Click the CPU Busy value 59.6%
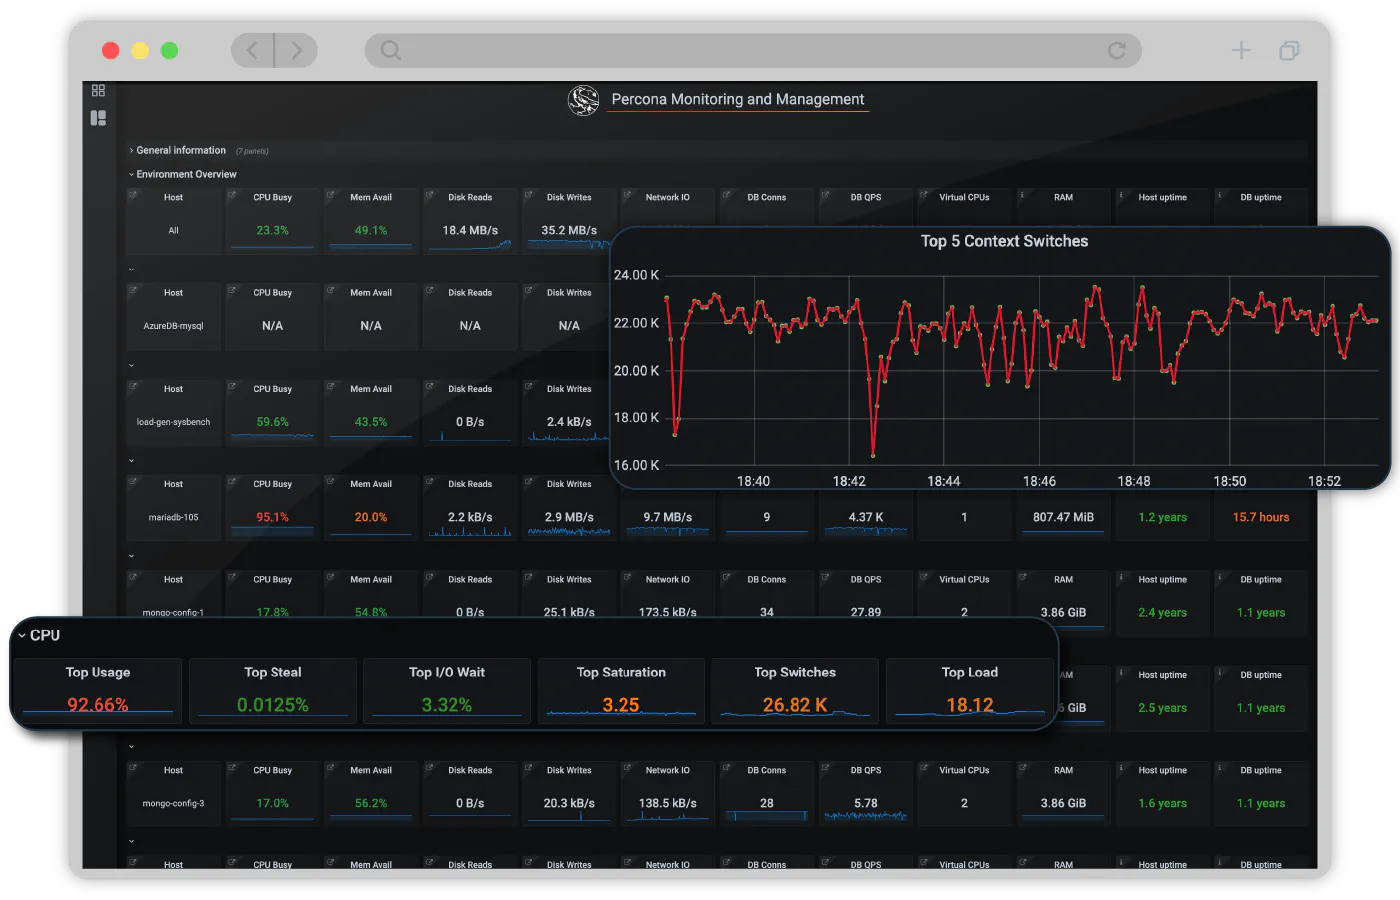This screenshot has height=900, width=1400. pyautogui.click(x=272, y=422)
